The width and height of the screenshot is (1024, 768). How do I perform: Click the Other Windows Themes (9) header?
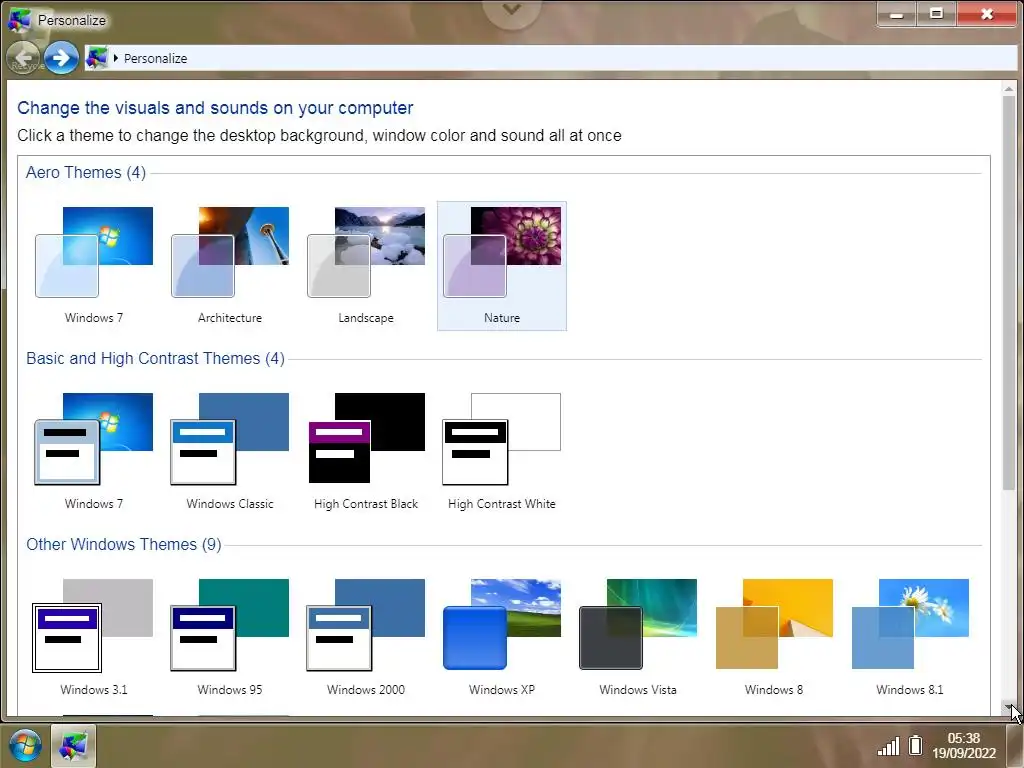[x=123, y=545]
